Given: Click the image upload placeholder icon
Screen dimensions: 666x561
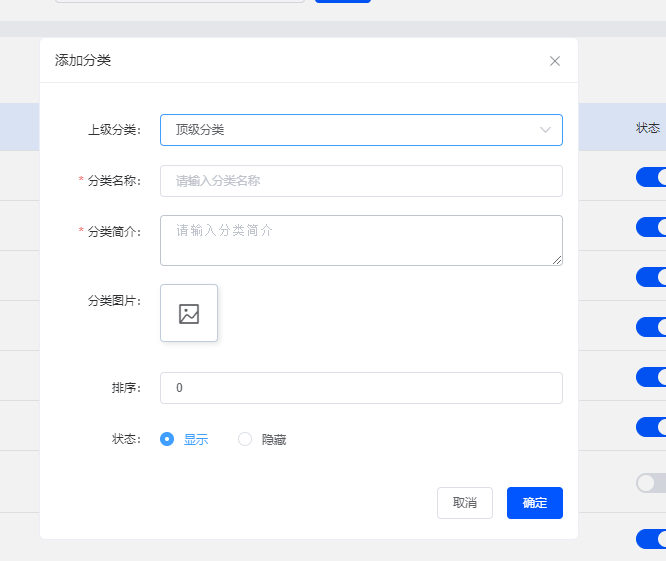Looking at the screenshot, I should coord(189,313).
